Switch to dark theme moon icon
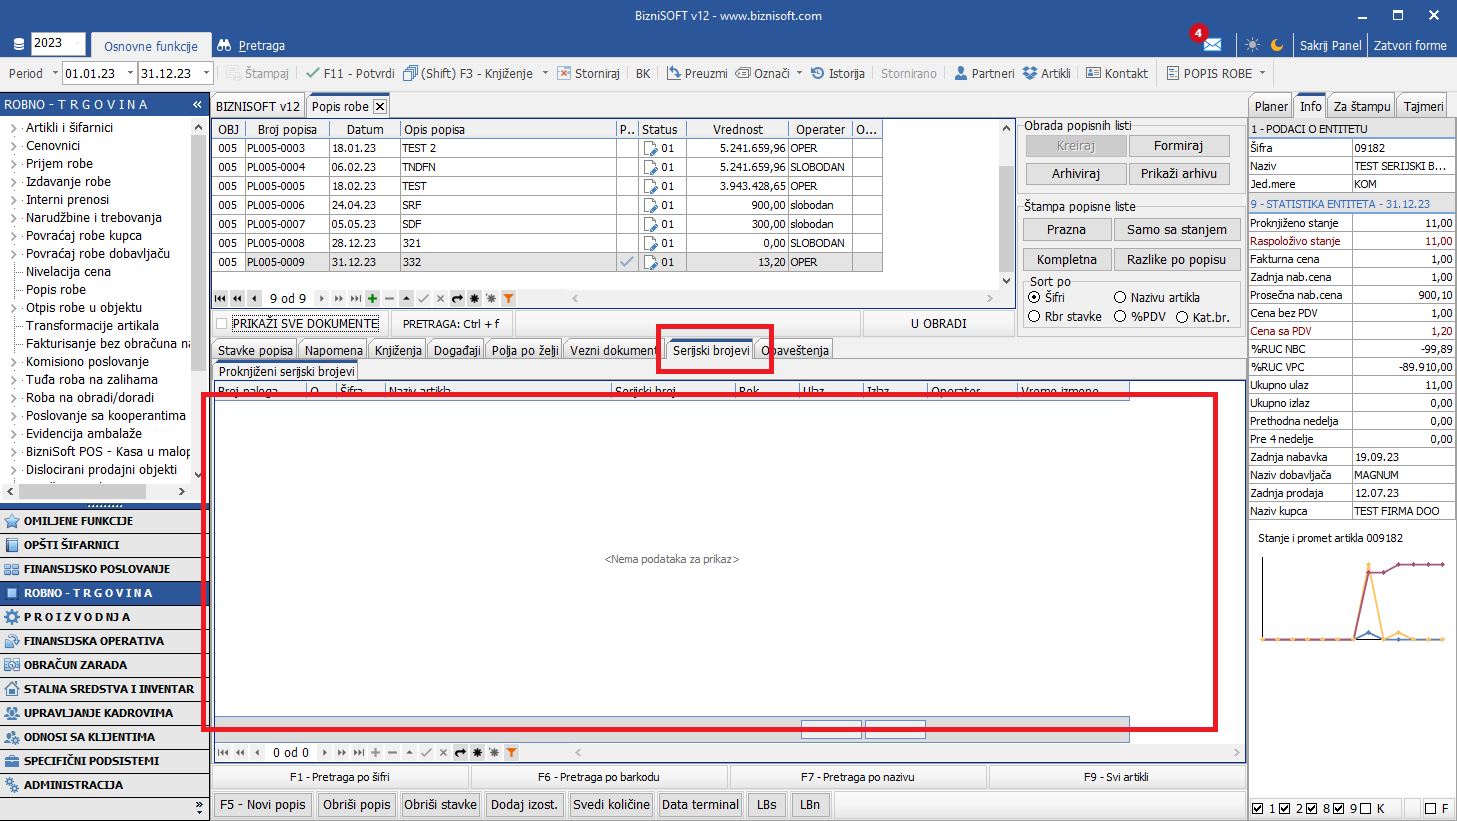The height and width of the screenshot is (821, 1457). (1277, 45)
